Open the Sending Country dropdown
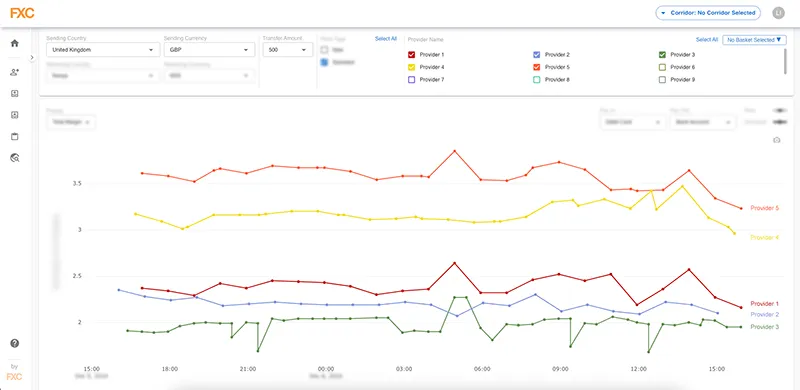Viewport: 800px width, 390px height. click(103, 50)
